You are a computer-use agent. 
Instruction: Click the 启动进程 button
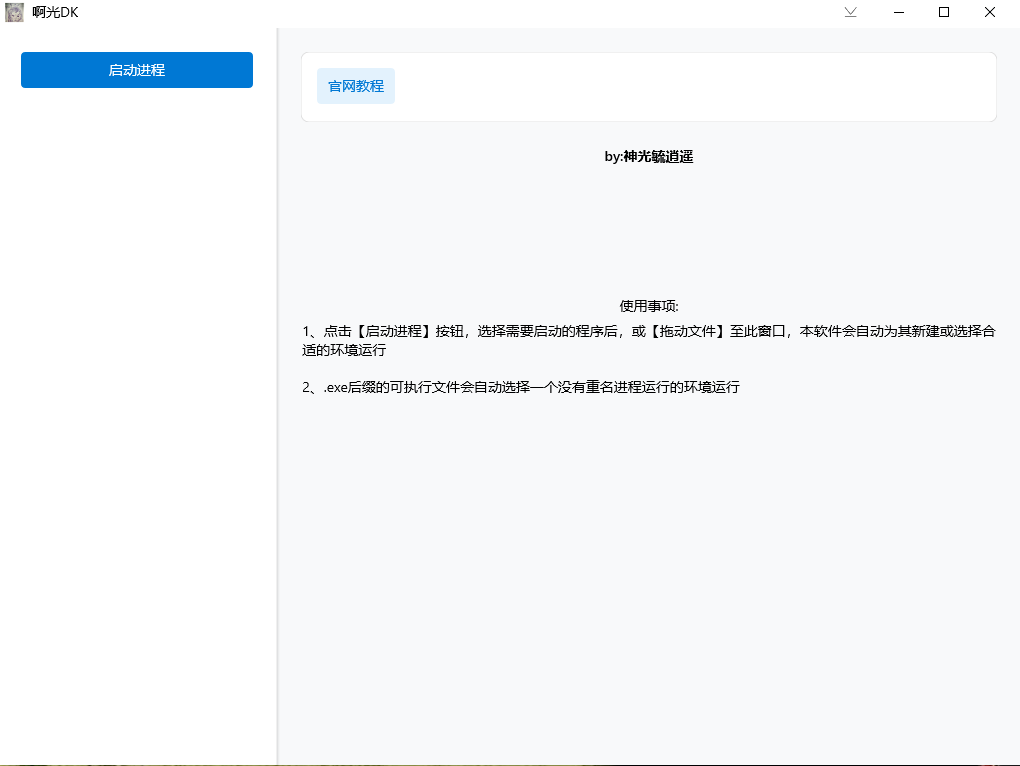(137, 70)
